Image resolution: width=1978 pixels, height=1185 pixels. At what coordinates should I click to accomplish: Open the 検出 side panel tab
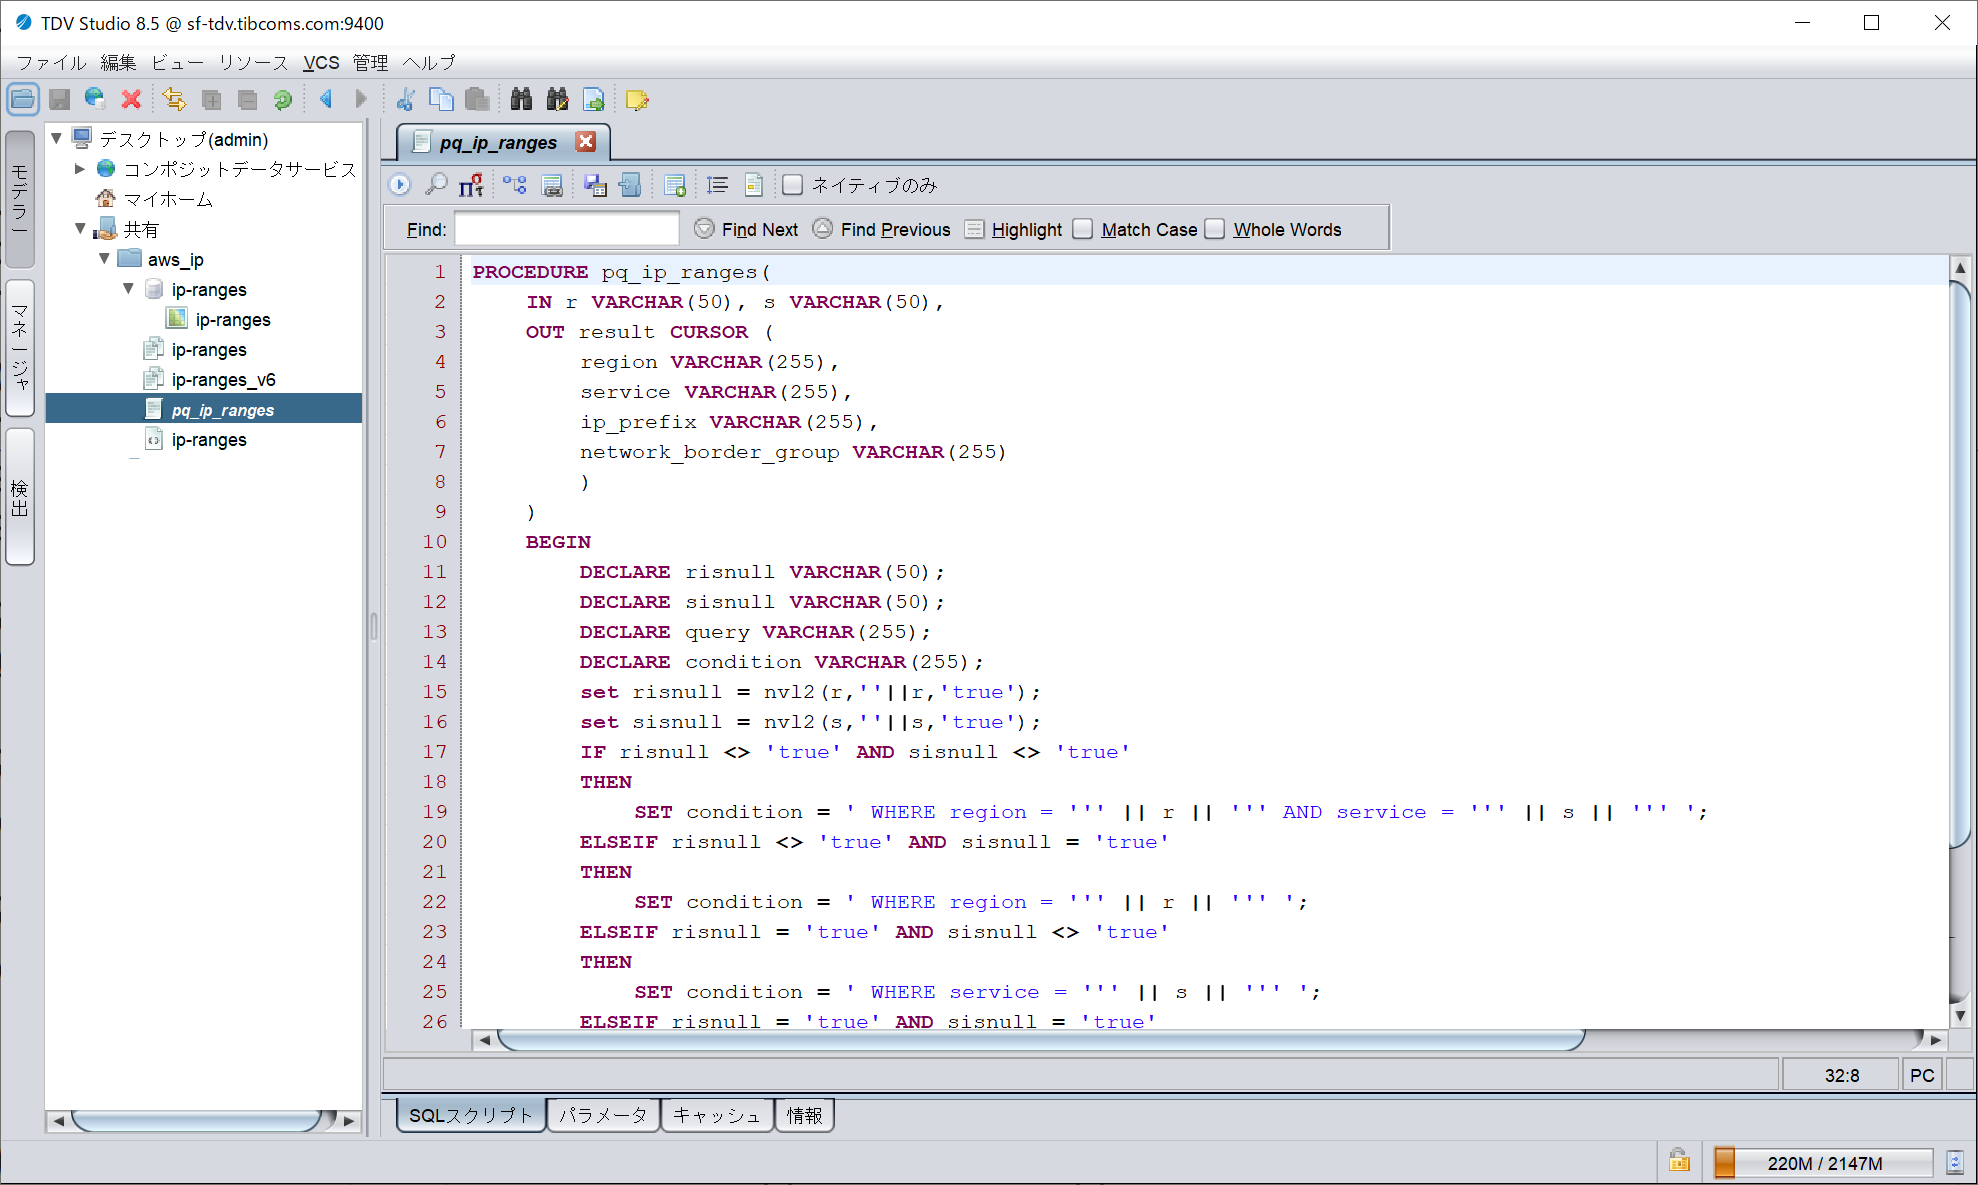20,497
